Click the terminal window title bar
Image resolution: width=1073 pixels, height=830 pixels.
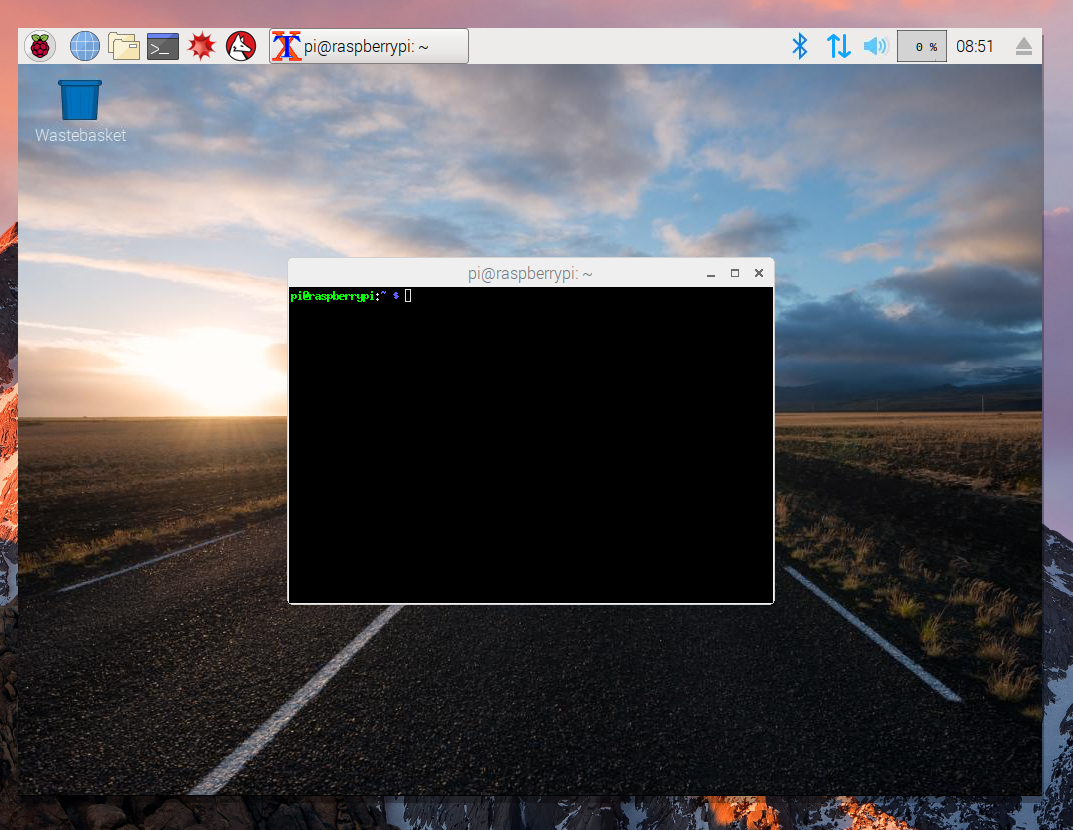(530, 273)
